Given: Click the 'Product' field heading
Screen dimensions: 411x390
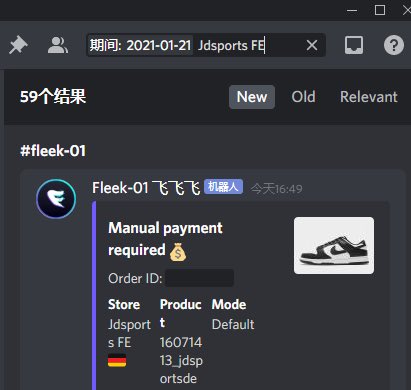Looking at the screenshot, I should pyautogui.click(x=180, y=313).
